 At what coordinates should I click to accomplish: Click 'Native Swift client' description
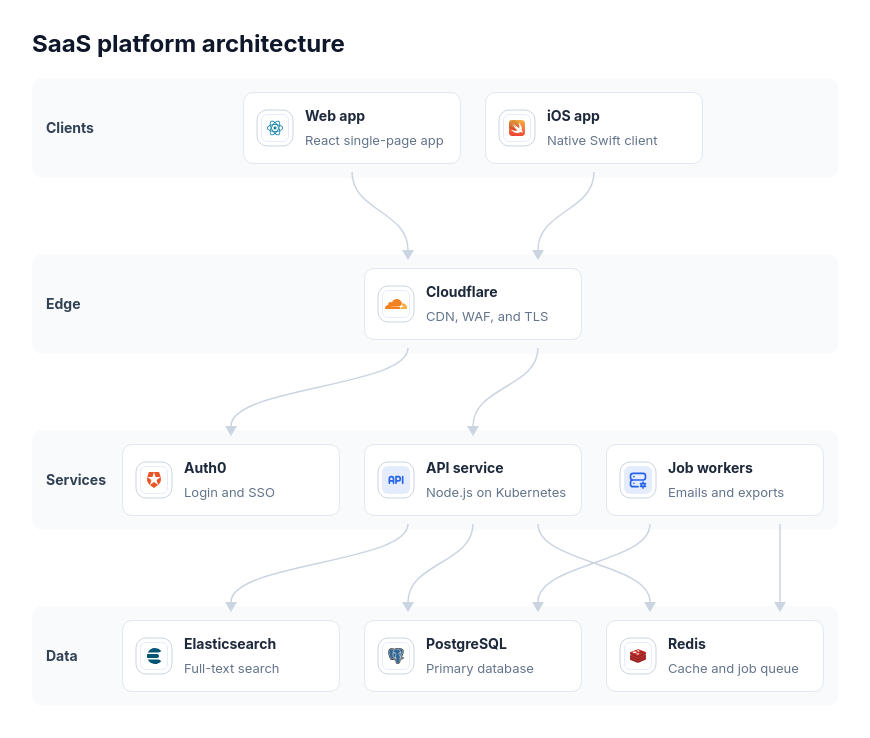pos(602,141)
